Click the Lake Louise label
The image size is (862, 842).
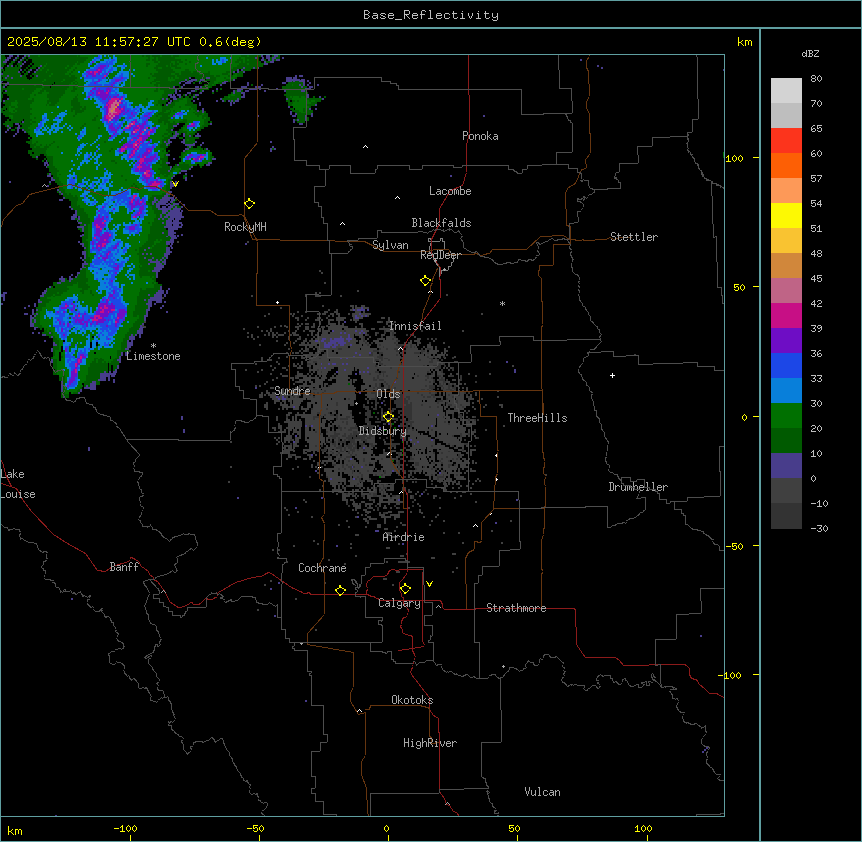click(18, 484)
